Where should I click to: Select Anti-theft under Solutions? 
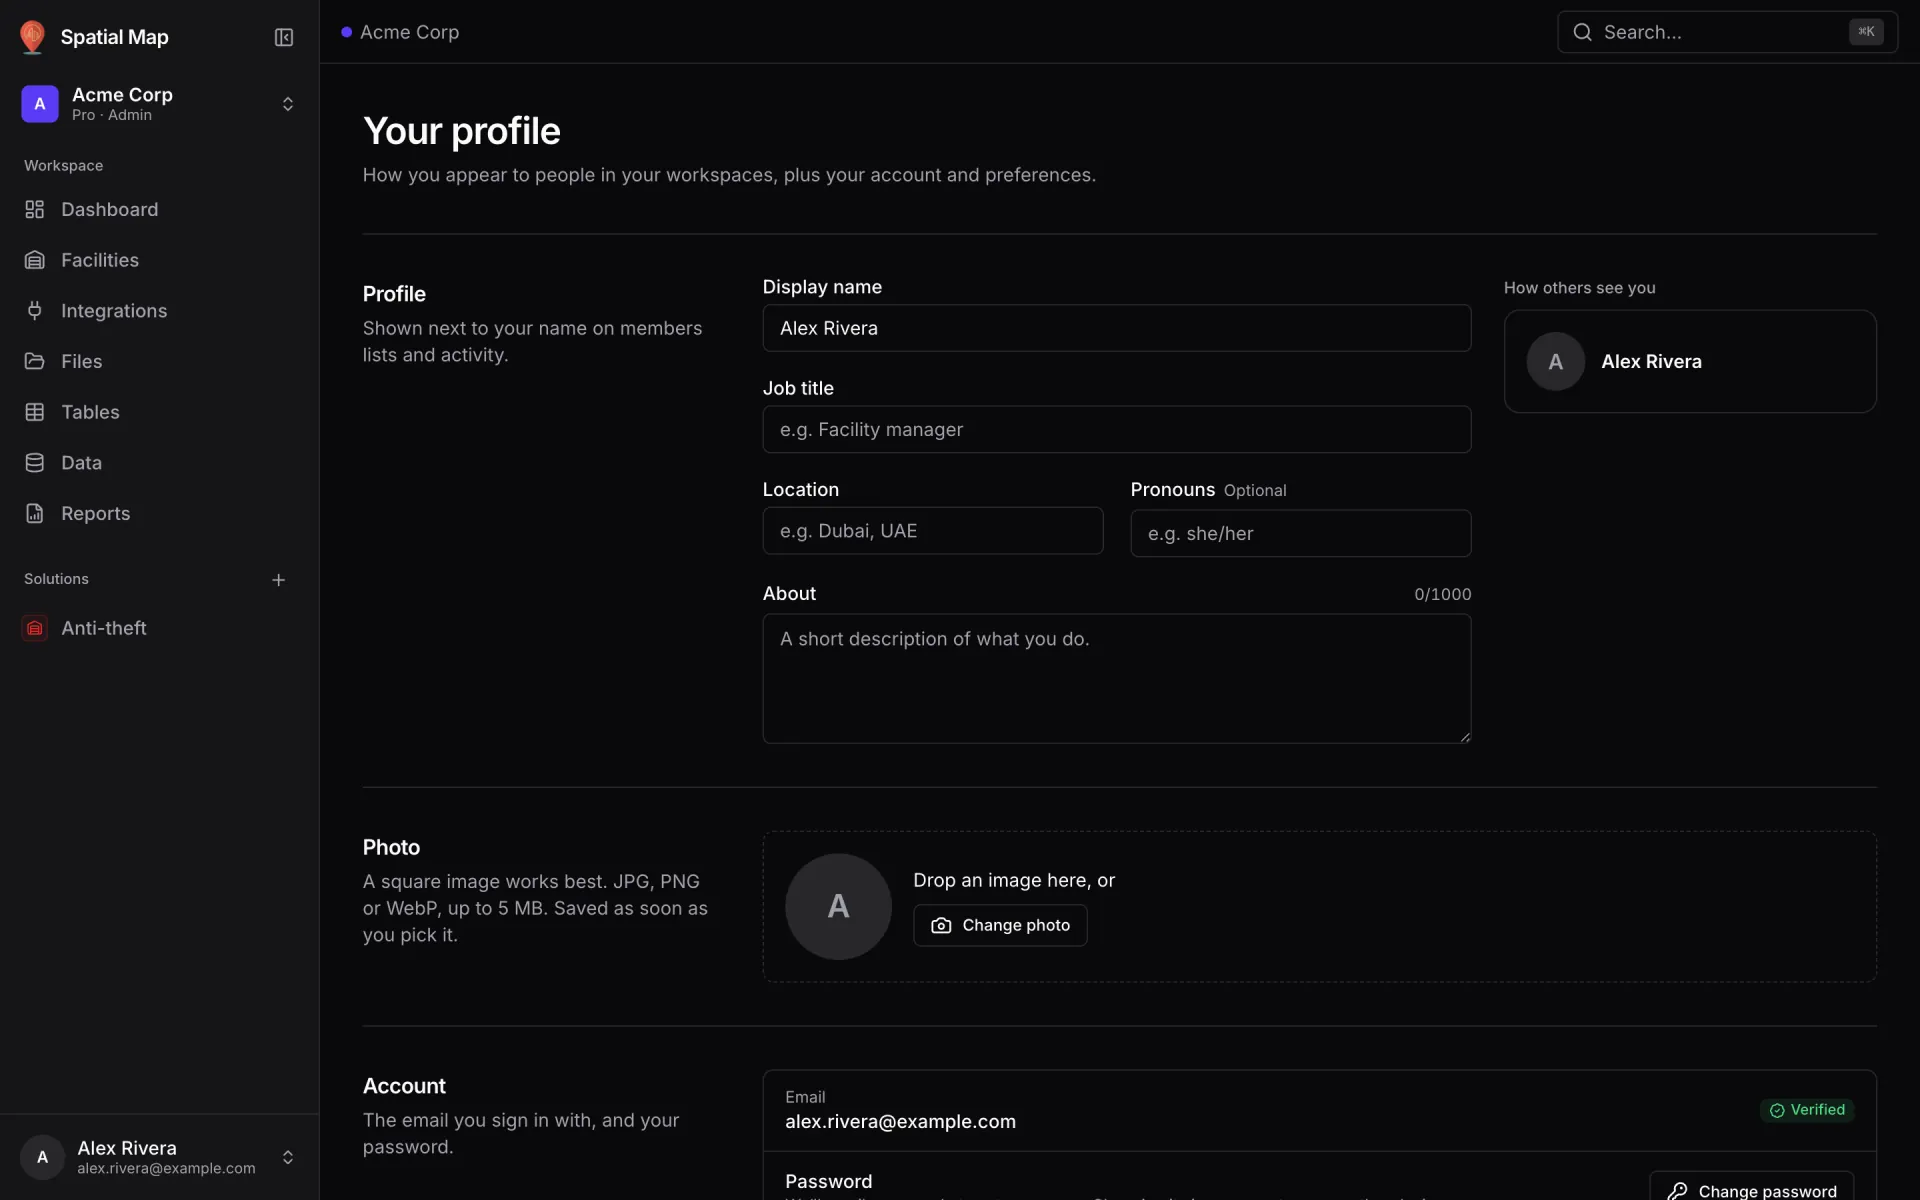(160, 628)
